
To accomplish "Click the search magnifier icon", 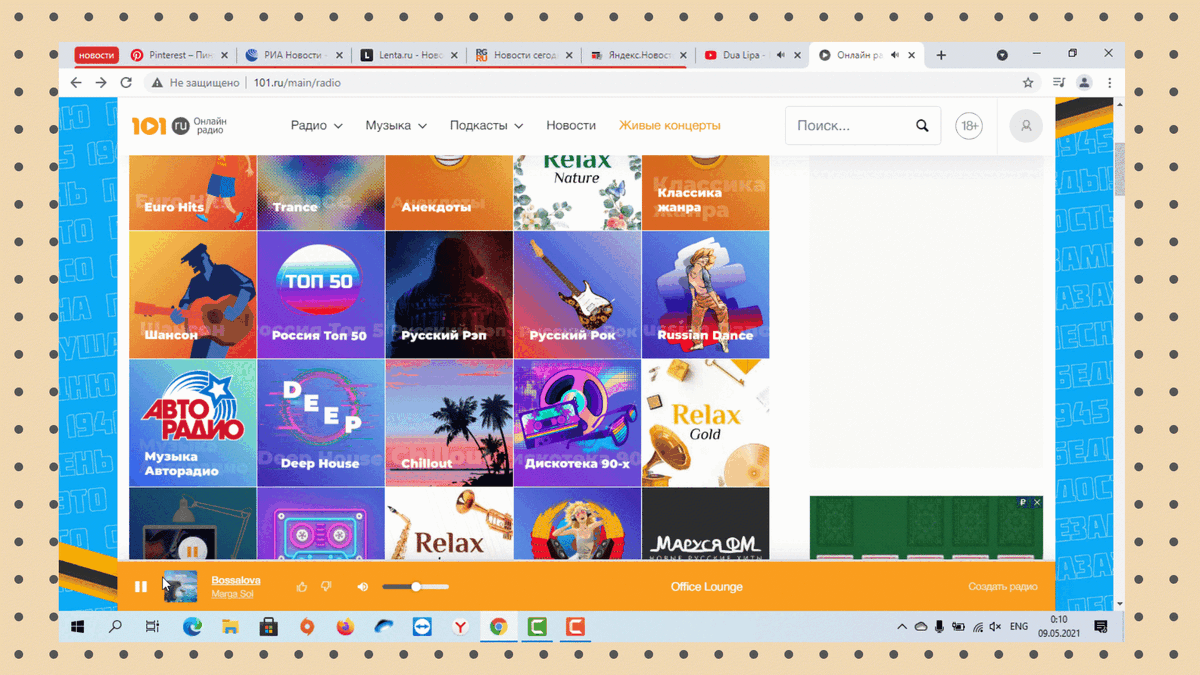I will click(x=922, y=126).
